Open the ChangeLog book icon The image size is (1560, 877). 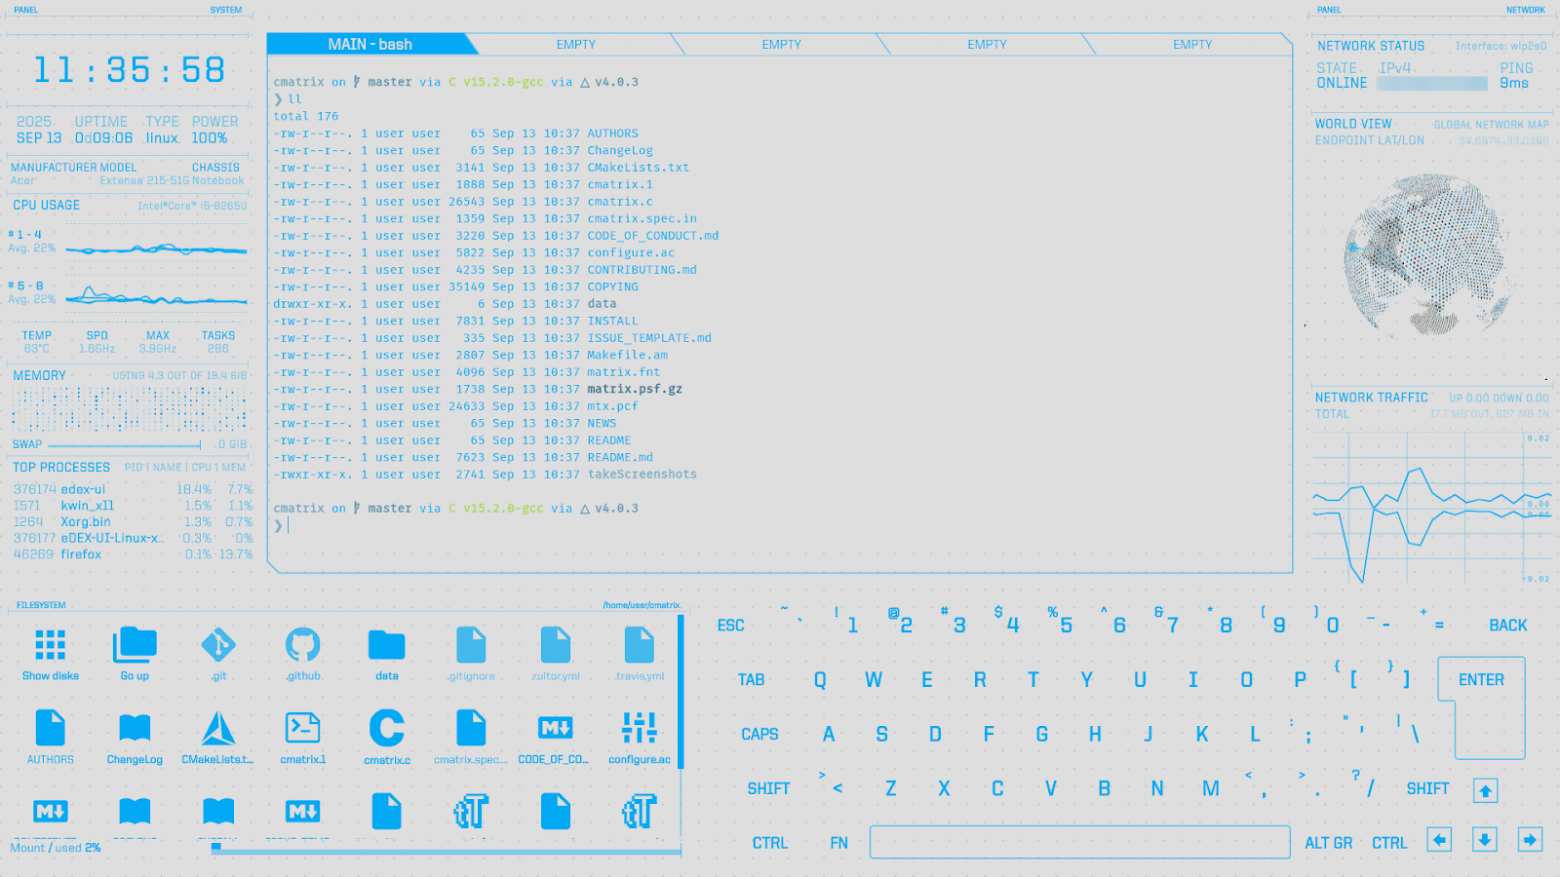(x=134, y=729)
